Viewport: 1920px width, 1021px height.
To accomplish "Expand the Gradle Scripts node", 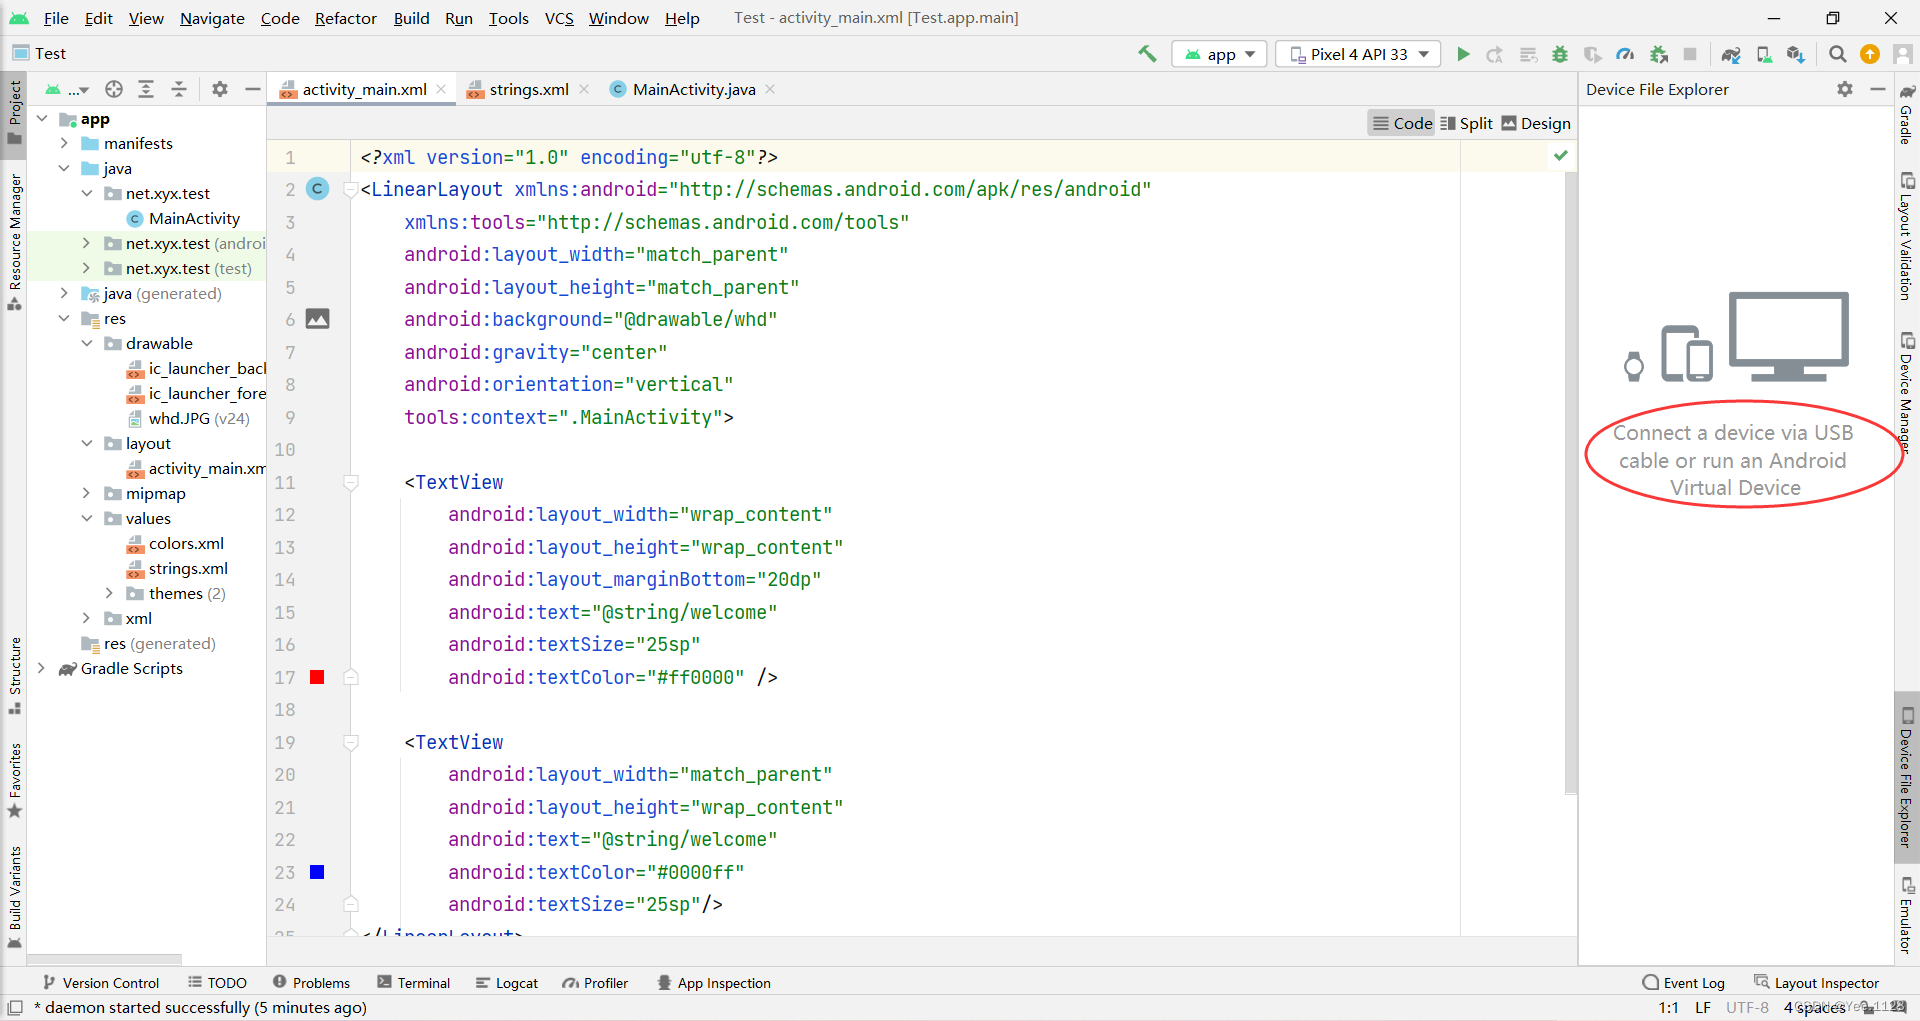I will click(42, 668).
